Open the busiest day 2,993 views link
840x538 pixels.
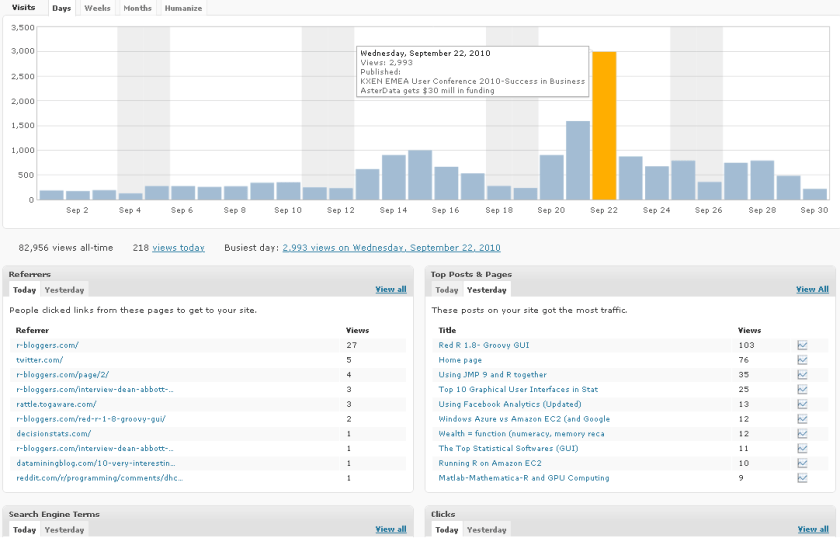[391, 248]
